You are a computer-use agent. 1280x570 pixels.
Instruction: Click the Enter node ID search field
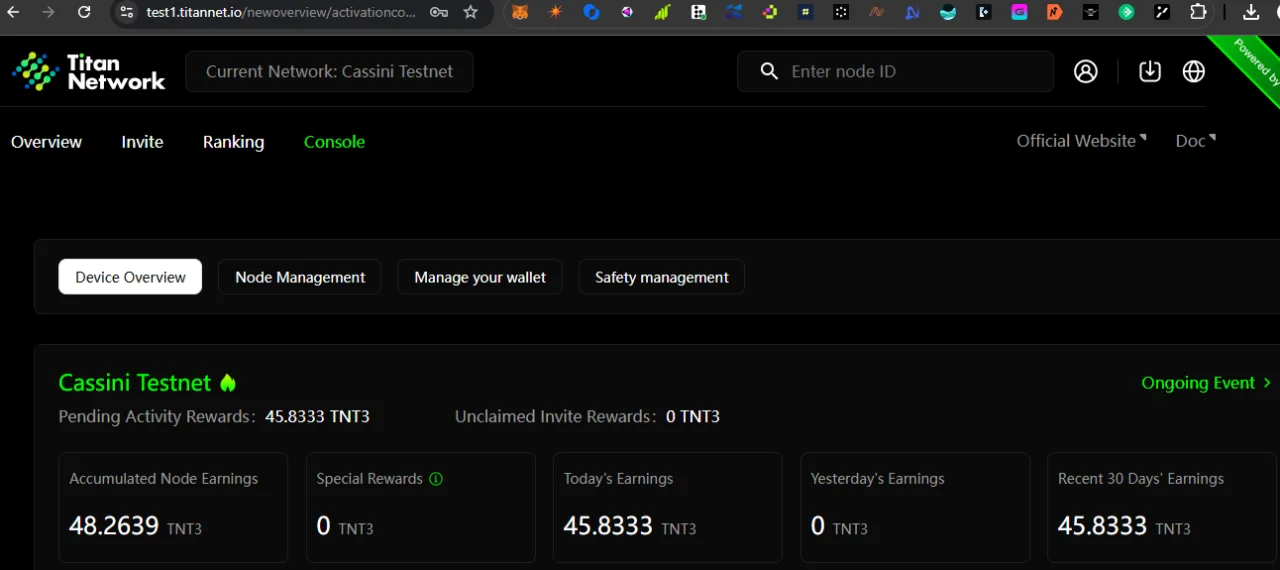tap(895, 72)
